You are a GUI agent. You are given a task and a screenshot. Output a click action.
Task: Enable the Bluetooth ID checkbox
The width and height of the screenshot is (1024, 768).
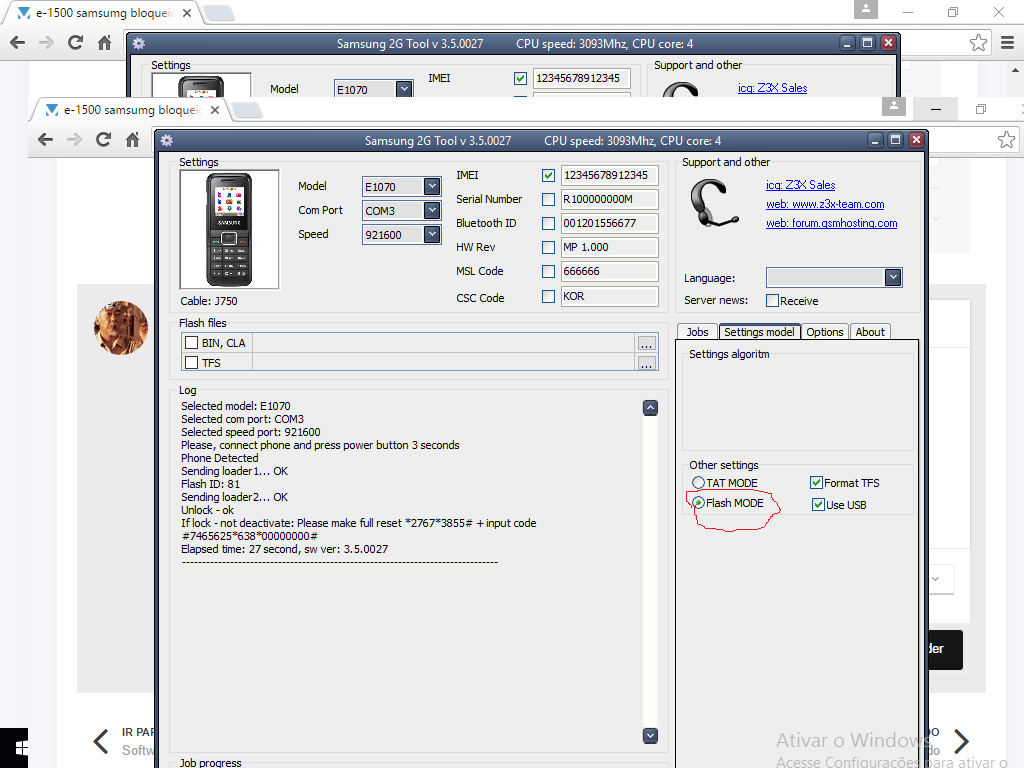pos(549,223)
